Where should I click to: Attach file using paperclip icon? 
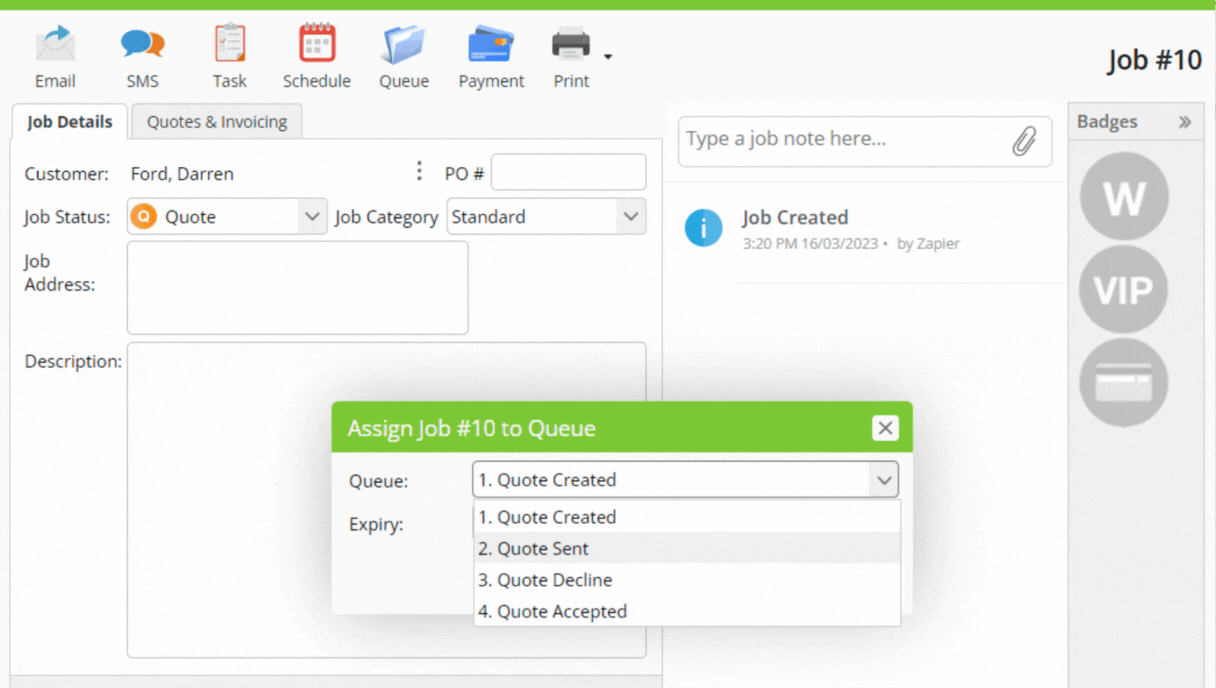pos(1023,141)
